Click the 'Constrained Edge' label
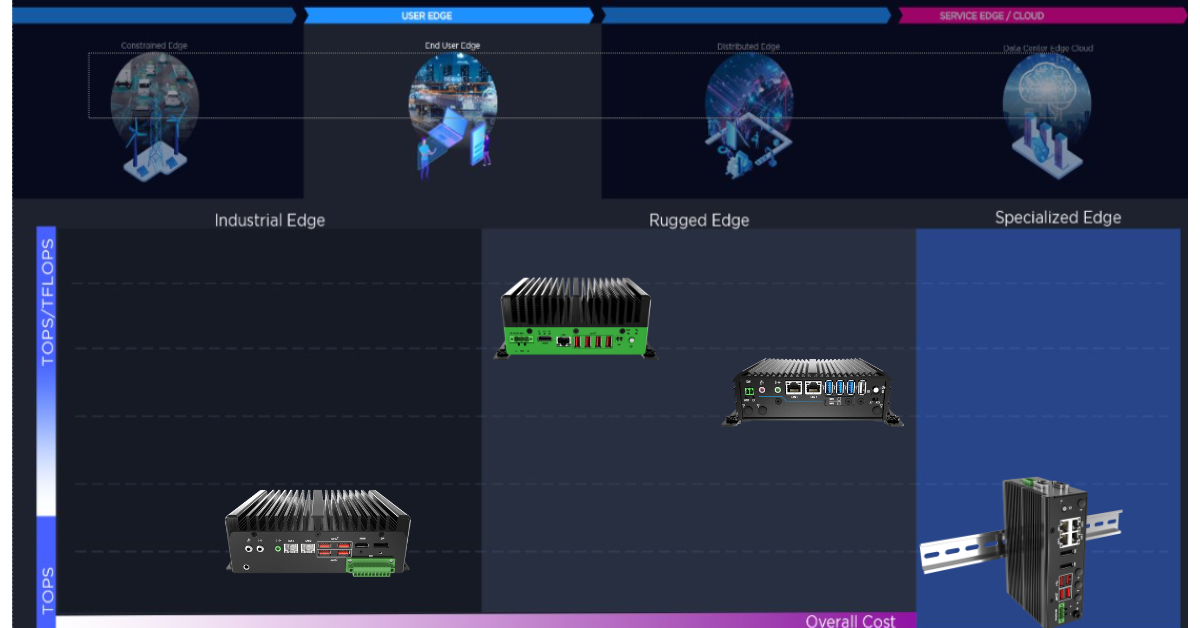The height and width of the screenshot is (628, 1200). coord(154,46)
